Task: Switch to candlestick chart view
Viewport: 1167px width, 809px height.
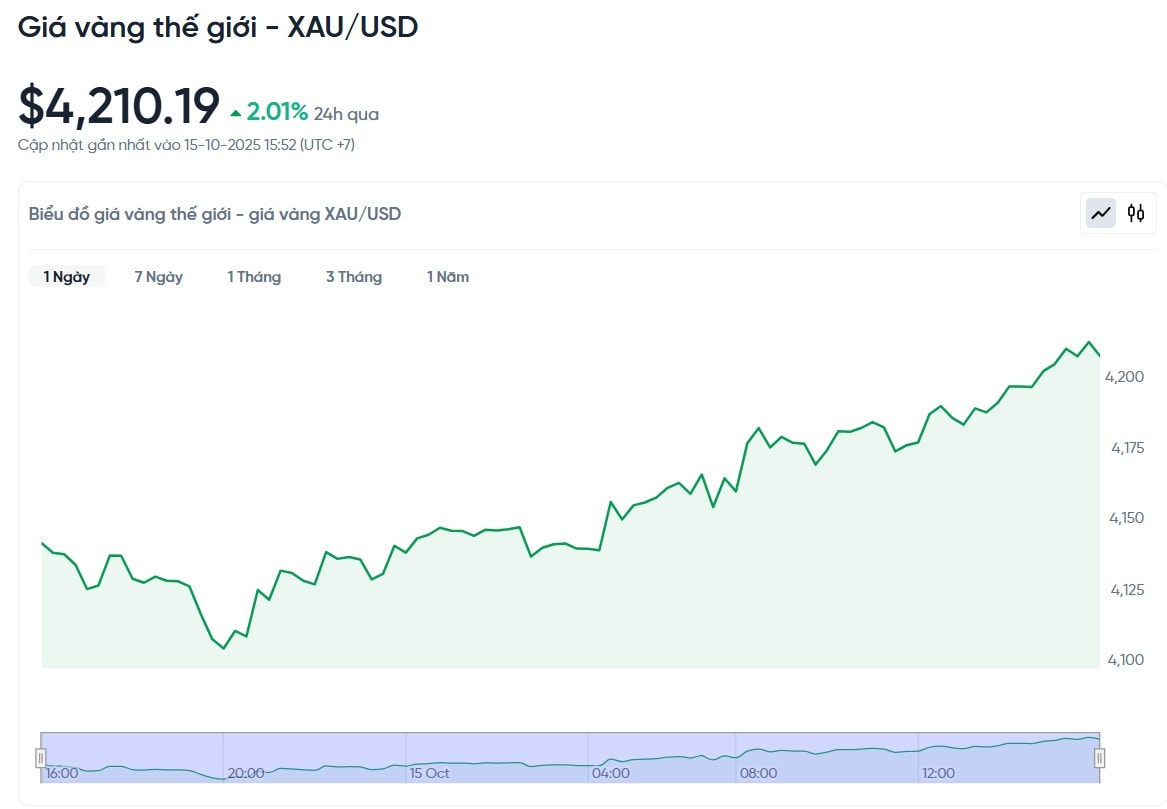Action: pyautogui.click(x=1136, y=213)
